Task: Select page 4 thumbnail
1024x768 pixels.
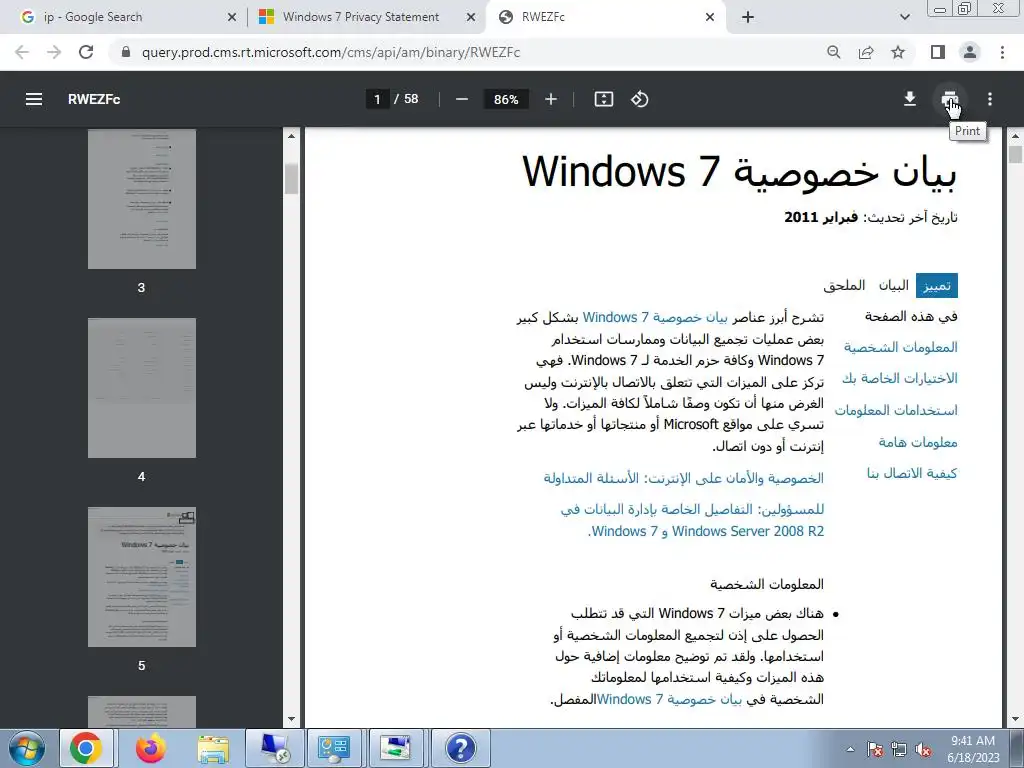Action: coord(142,388)
